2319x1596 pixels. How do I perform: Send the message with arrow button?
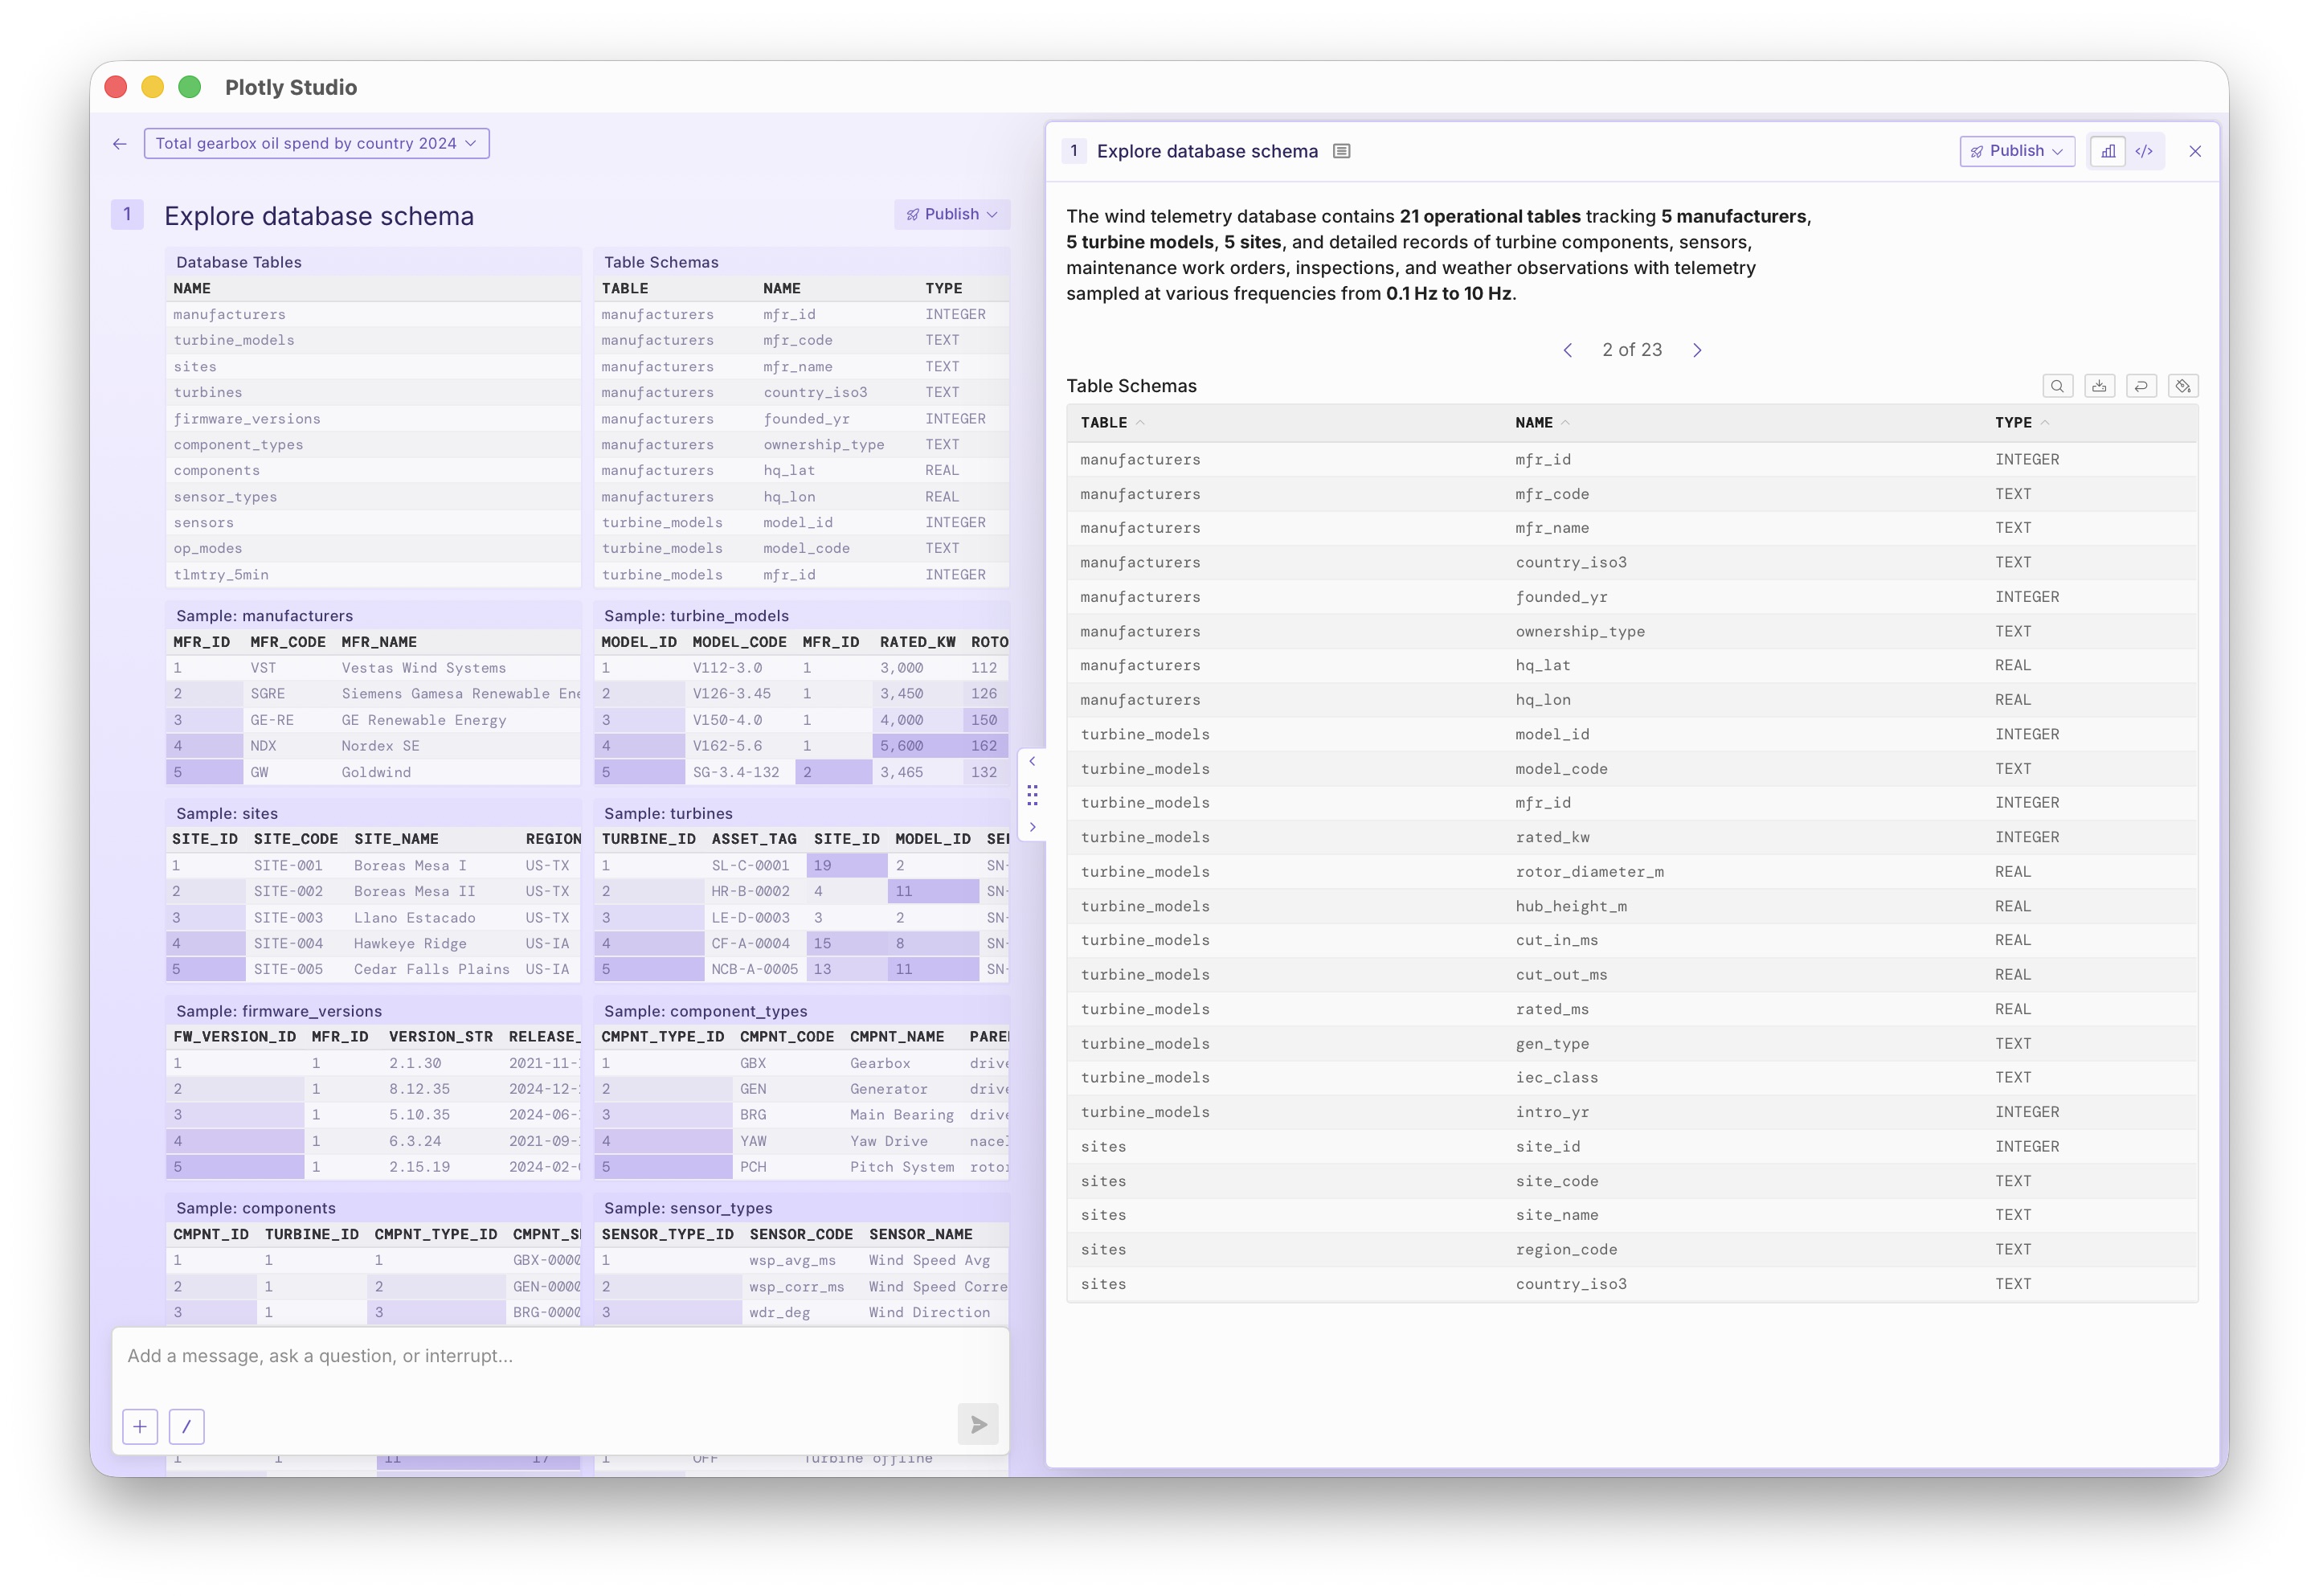pos(978,1424)
